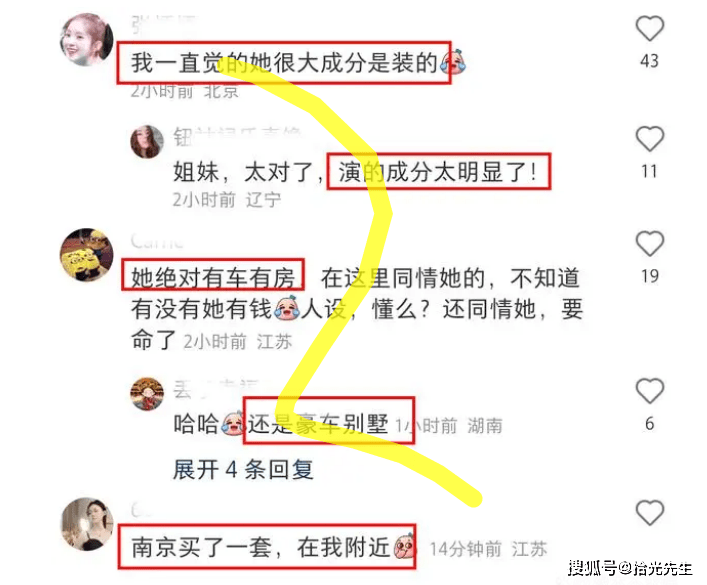The height and width of the screenshot is (585, 707).
Task: Select comment 她绝对有车有房
Action: [x=213, y=278]
